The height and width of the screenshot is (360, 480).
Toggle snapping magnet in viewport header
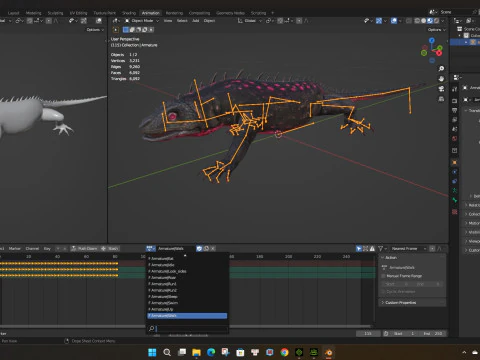(281, 21)
